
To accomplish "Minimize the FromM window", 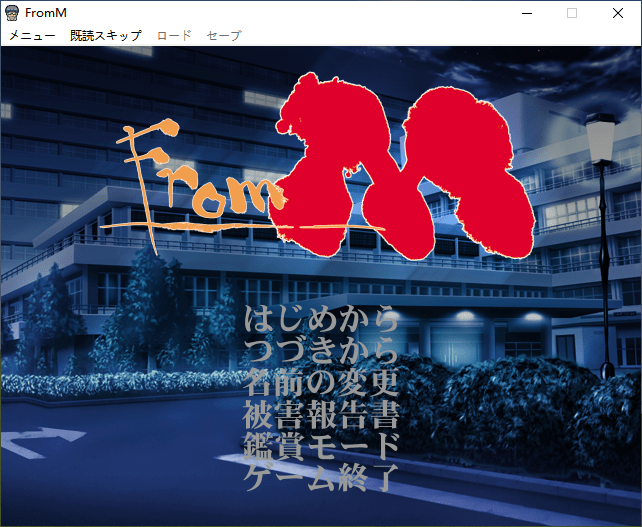I will [526, 13].
